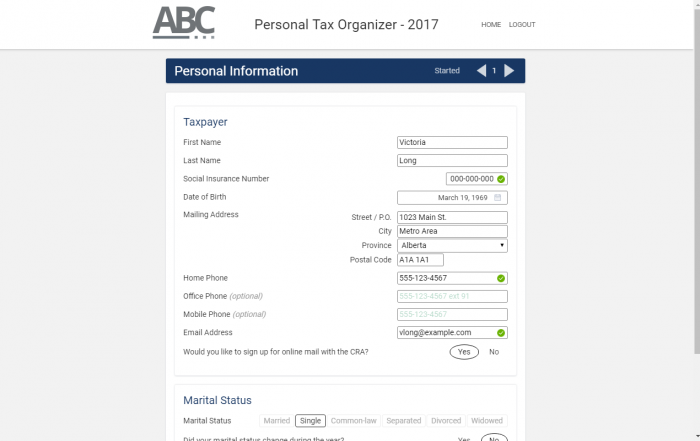Screen dimensions: 700x441
Task: Select Yes for CRA online mail
Action: pyautogui.click(x=464, y=352)
